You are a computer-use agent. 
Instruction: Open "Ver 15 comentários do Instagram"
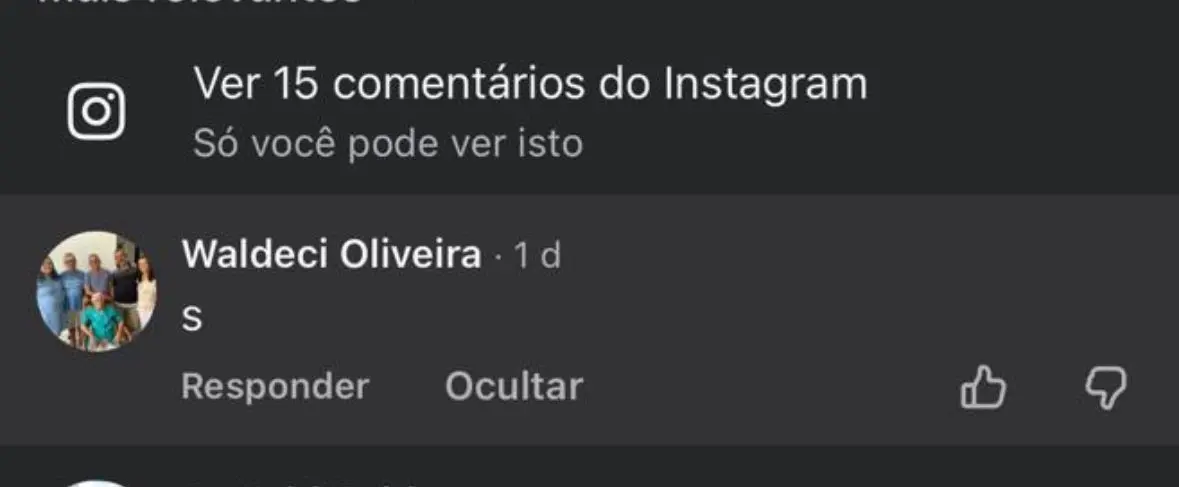(x=530, y=83)
